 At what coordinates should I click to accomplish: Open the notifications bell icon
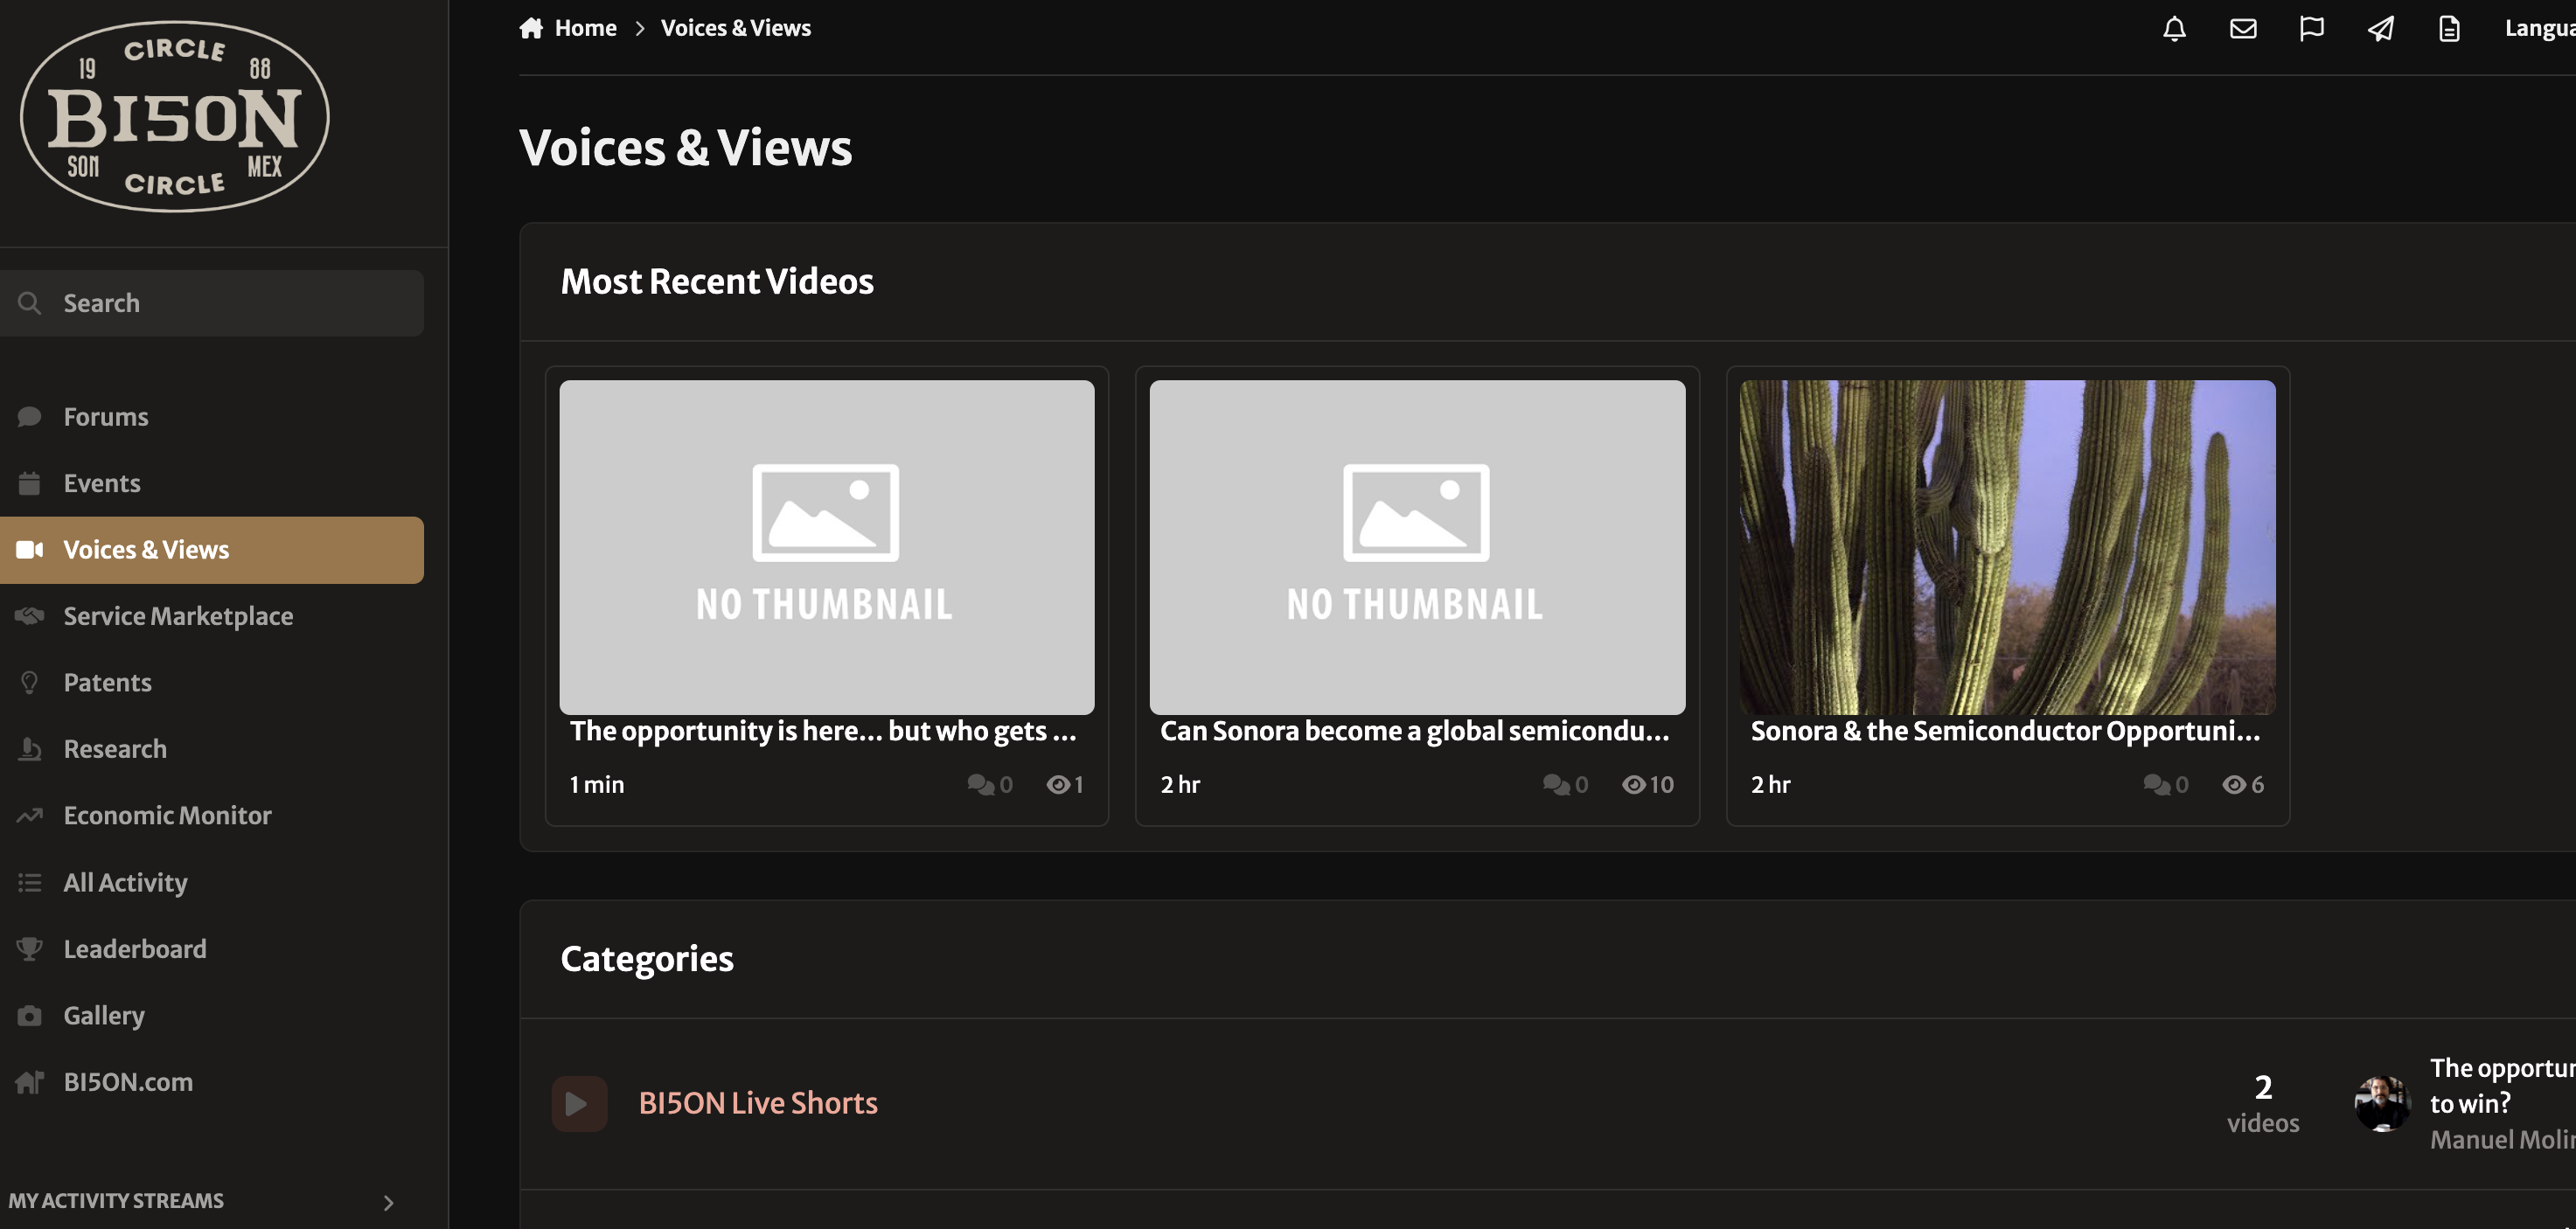coord(2174,28)
